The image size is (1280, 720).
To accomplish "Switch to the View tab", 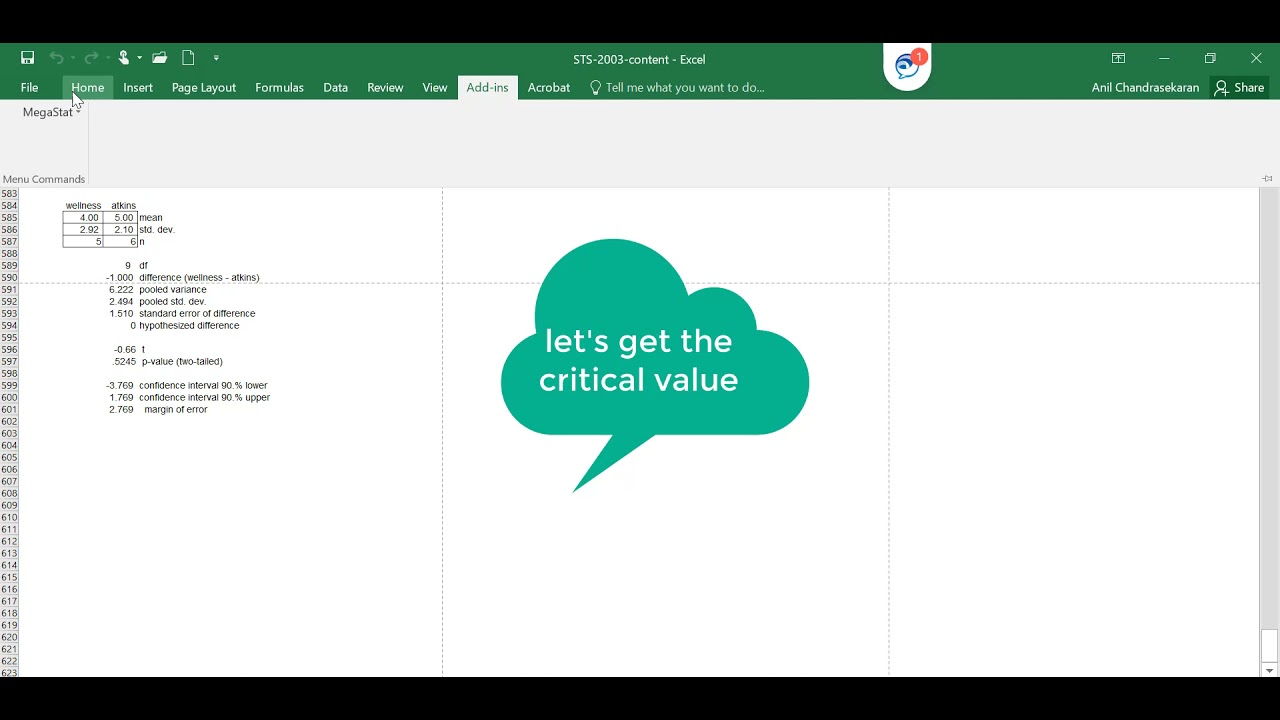I will (x=435, y=87).
